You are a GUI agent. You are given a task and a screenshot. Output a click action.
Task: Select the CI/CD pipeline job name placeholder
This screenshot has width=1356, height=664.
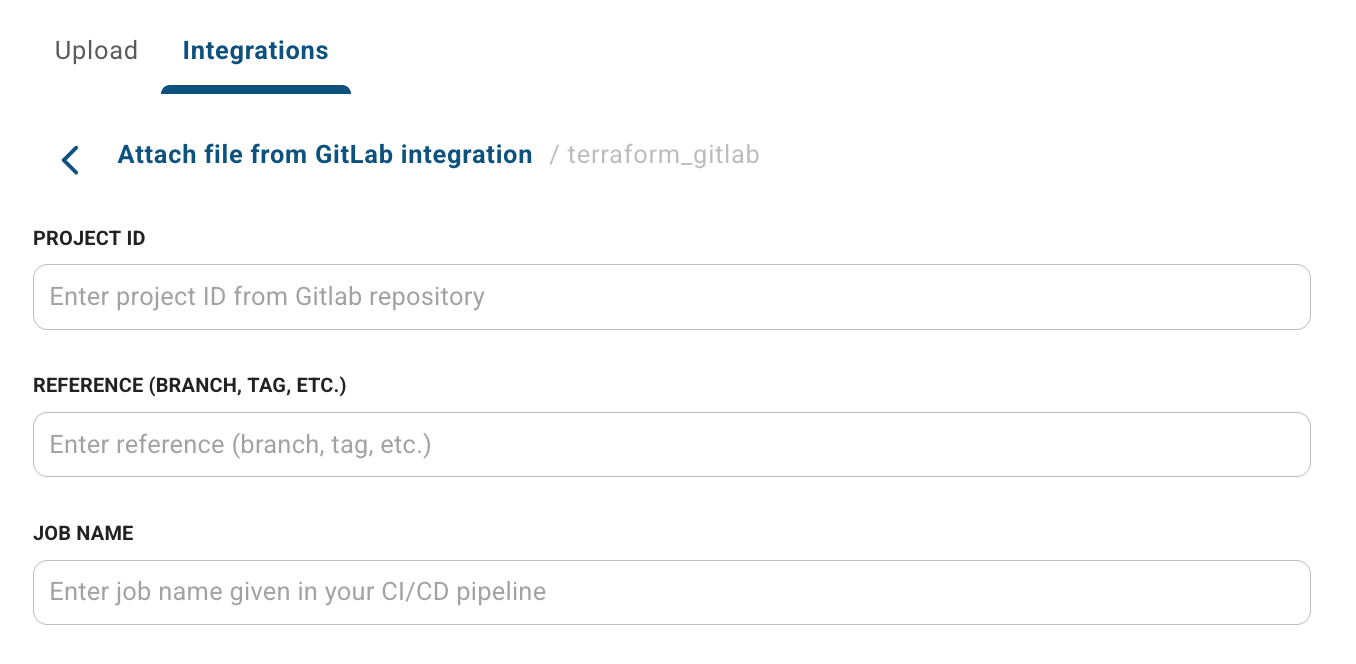click(298, 592)
